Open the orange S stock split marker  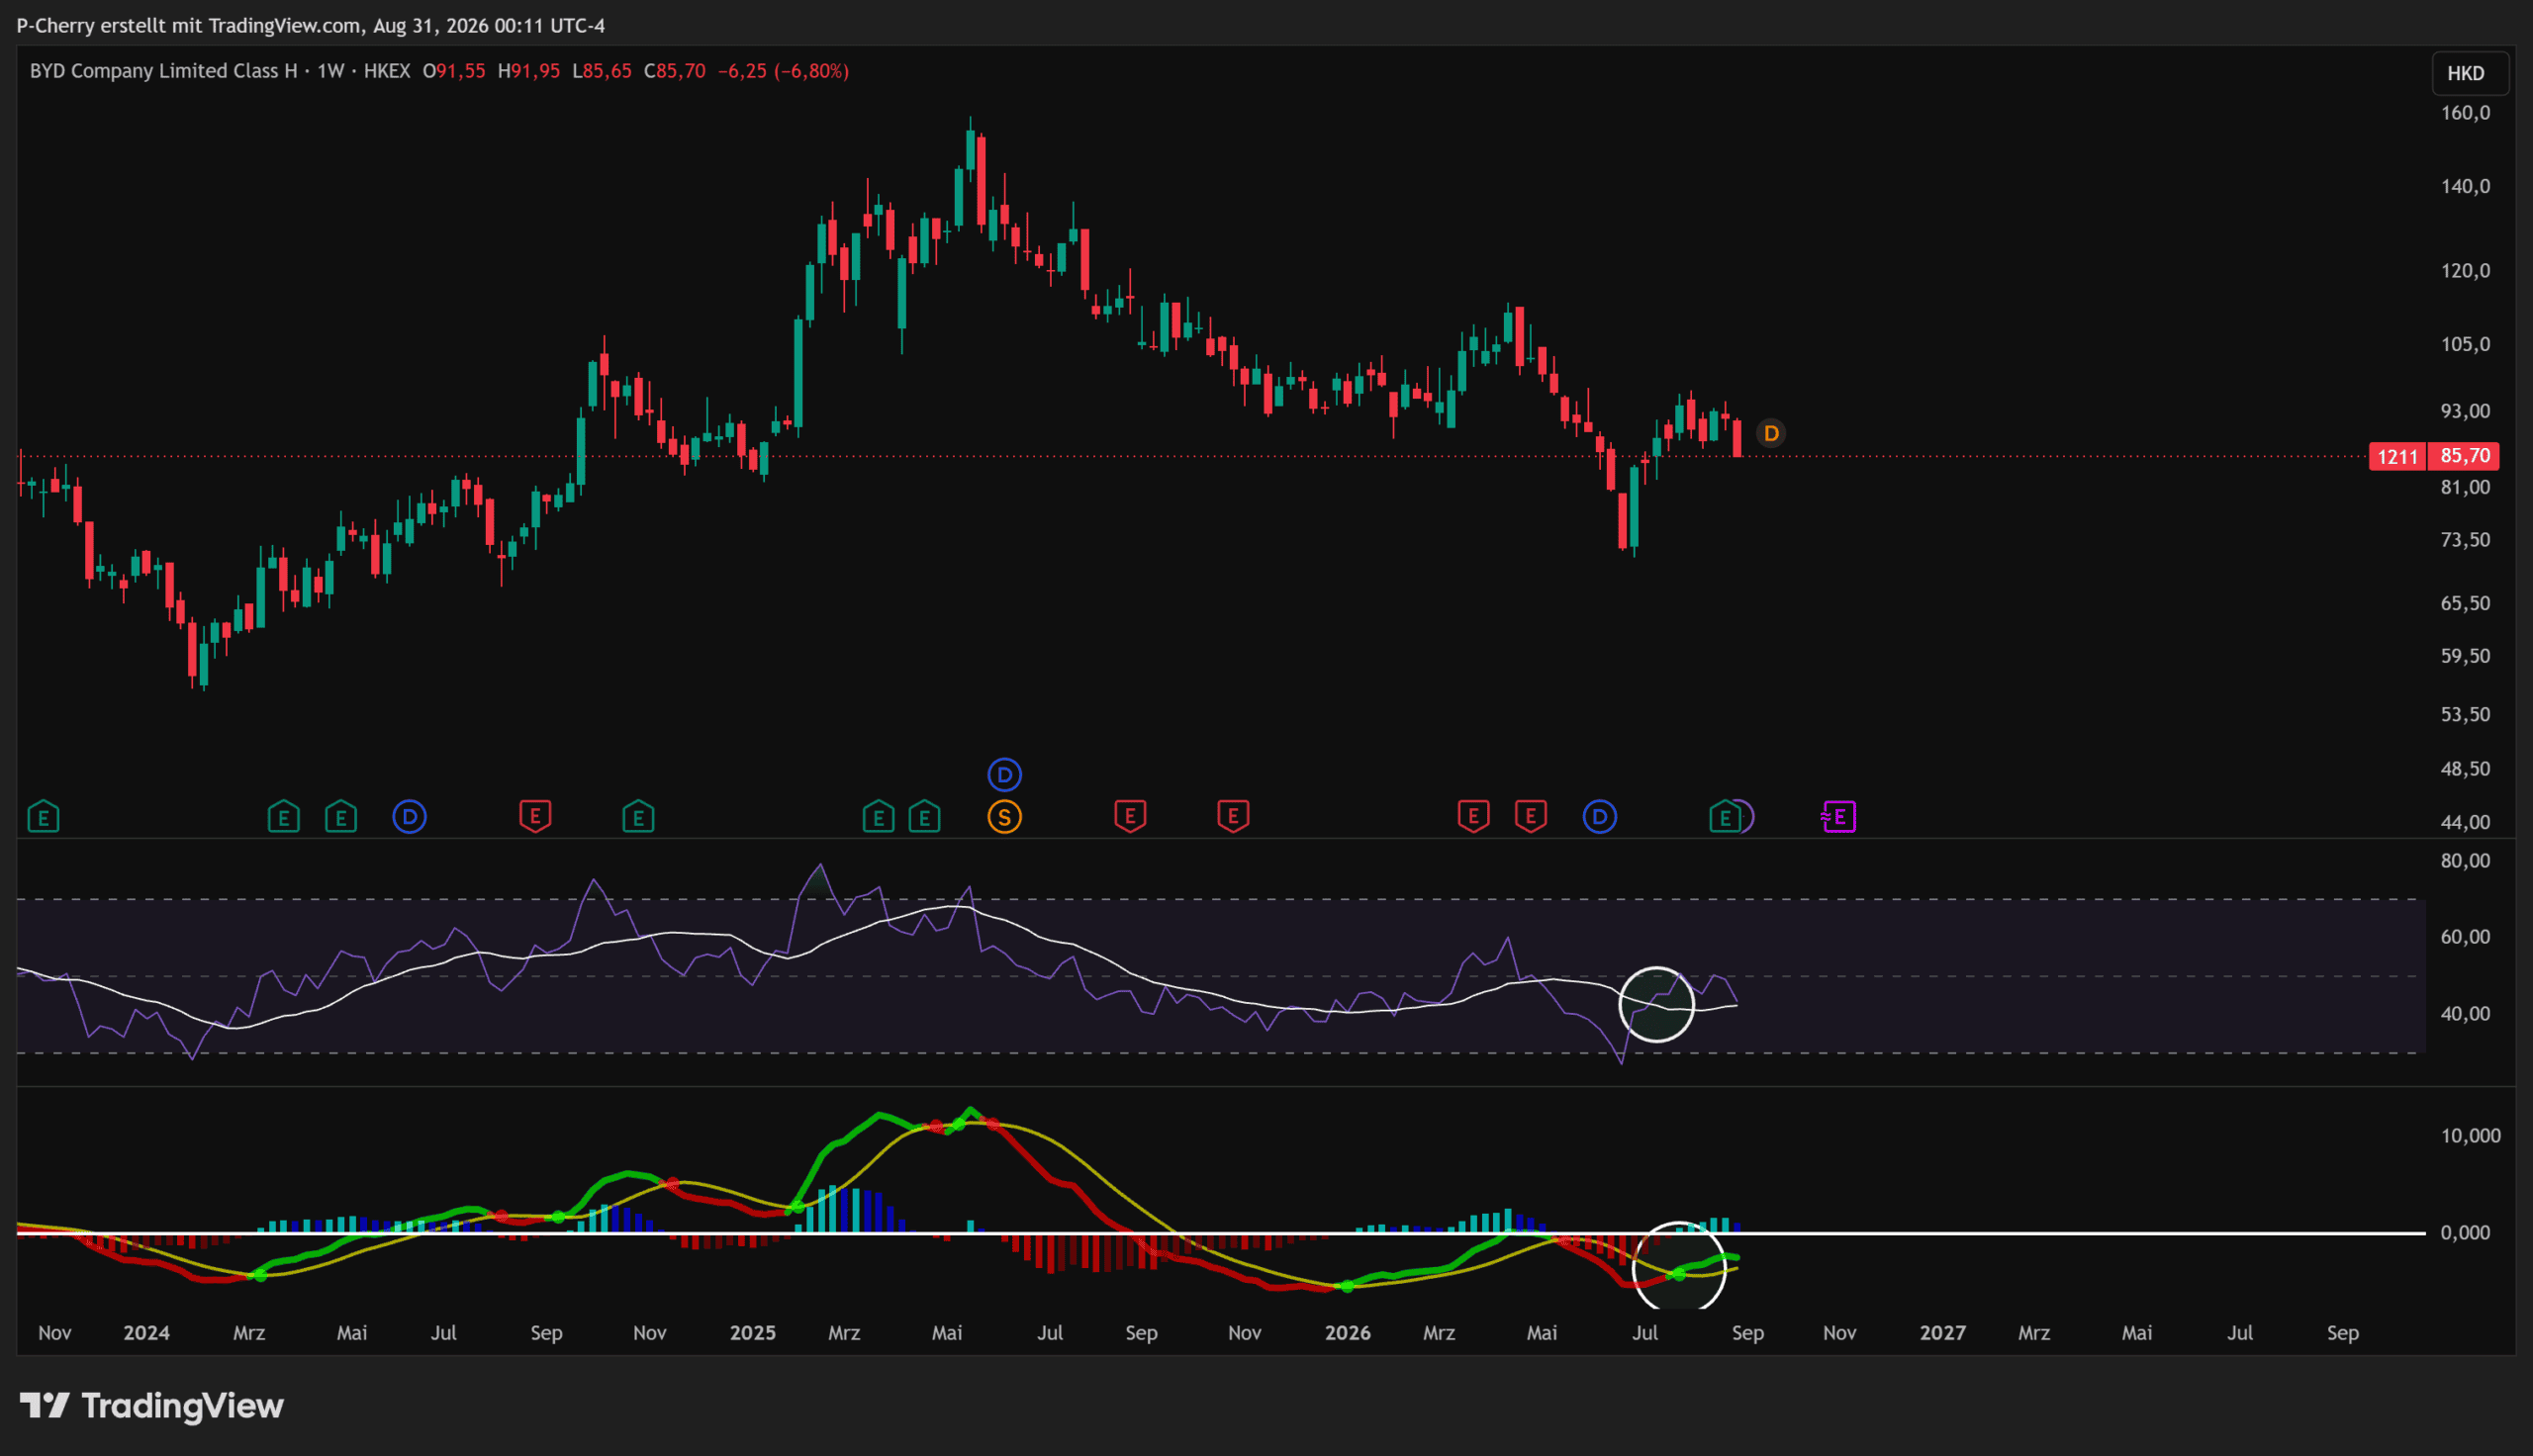(1004, 817)
